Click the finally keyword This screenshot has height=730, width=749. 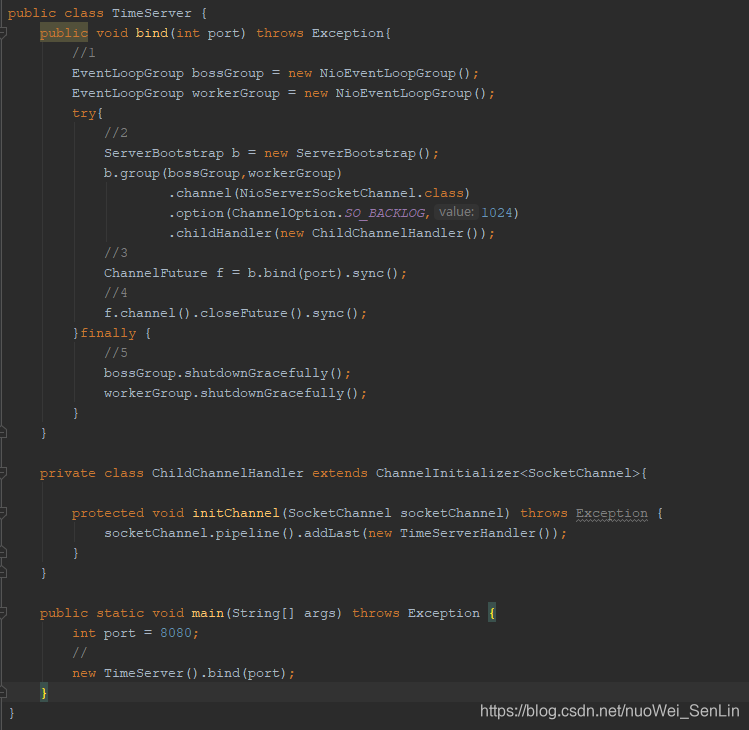coord(108,333)
